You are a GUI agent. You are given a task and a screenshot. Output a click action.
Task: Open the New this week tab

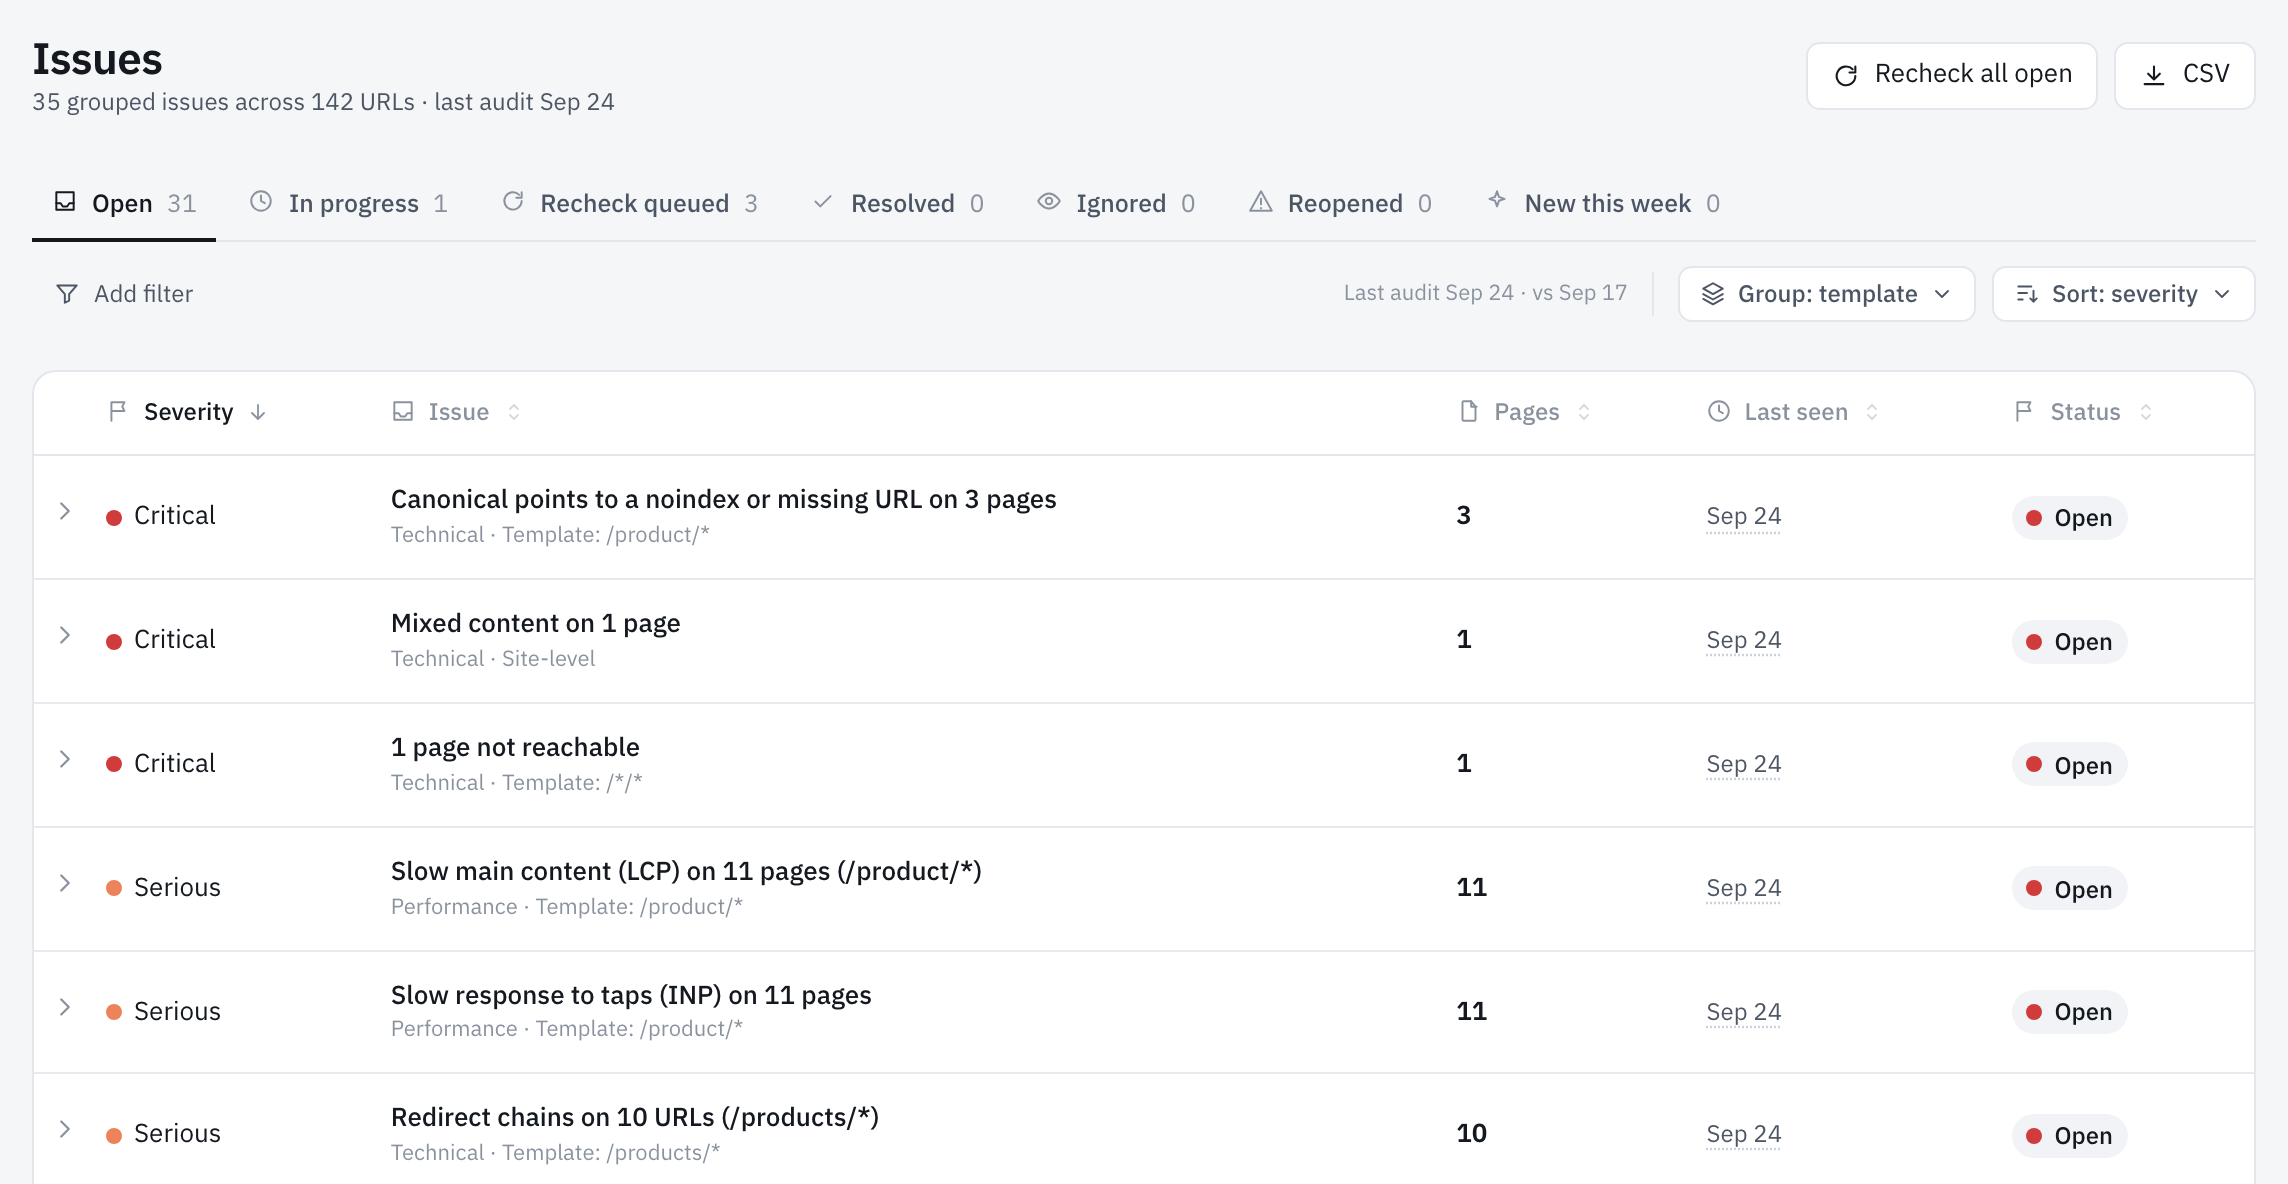(x=1604, y=203)
